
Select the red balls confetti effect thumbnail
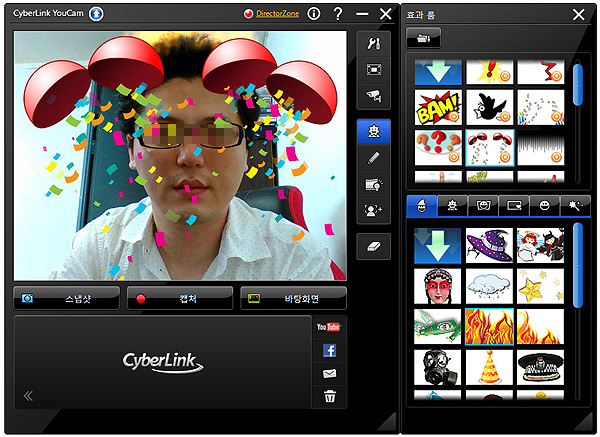click(x=489, y=148)
